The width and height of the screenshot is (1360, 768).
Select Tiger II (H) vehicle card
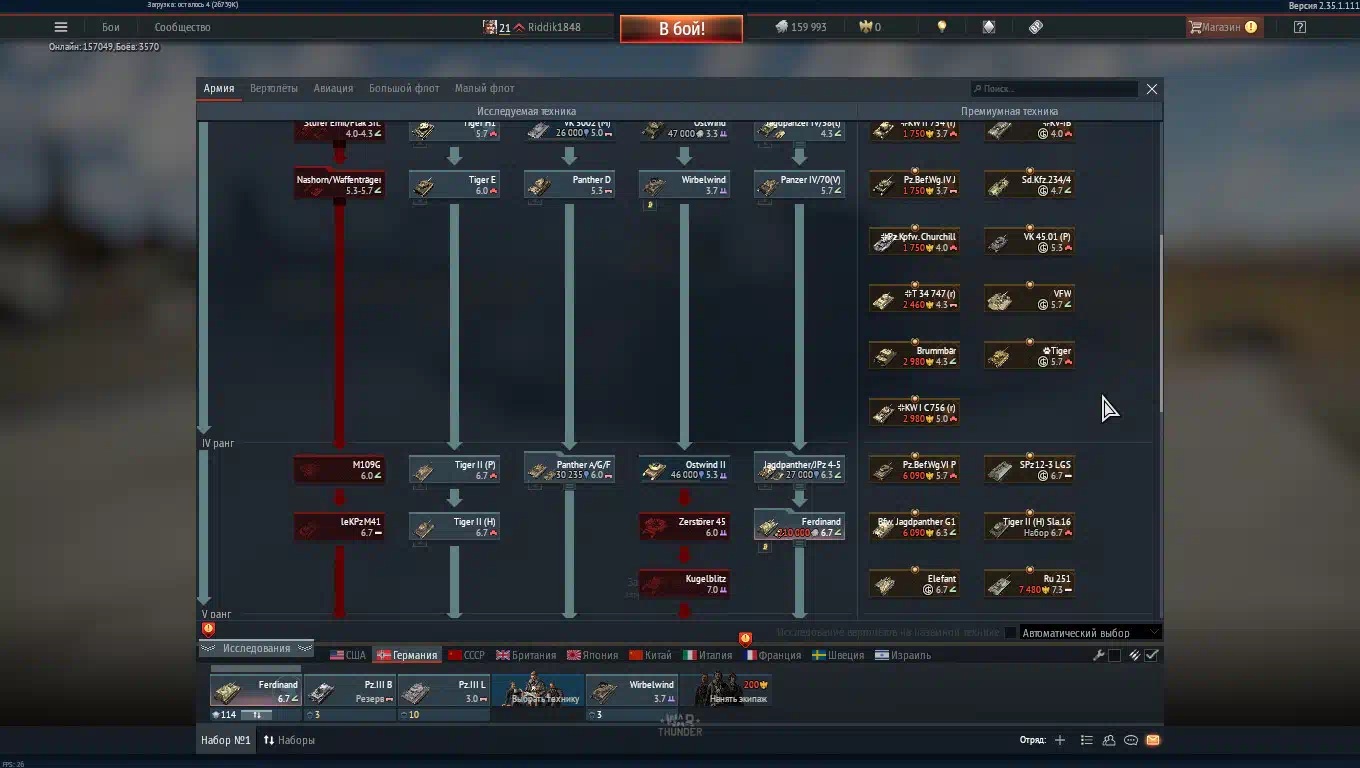pyautogui.click(x=454, y=527)
